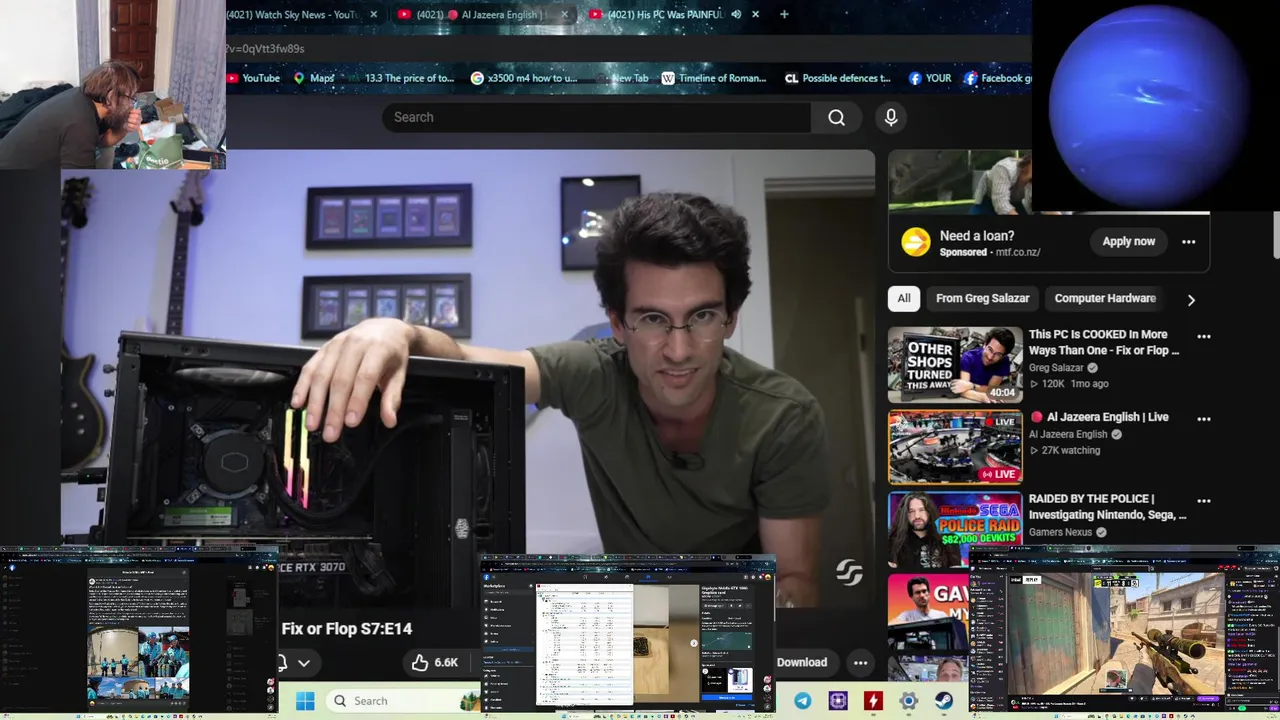The image size is (1280, 720).
Task: Open the mtf.co.nz sponsored link
Action: [x=1017, y=252]
